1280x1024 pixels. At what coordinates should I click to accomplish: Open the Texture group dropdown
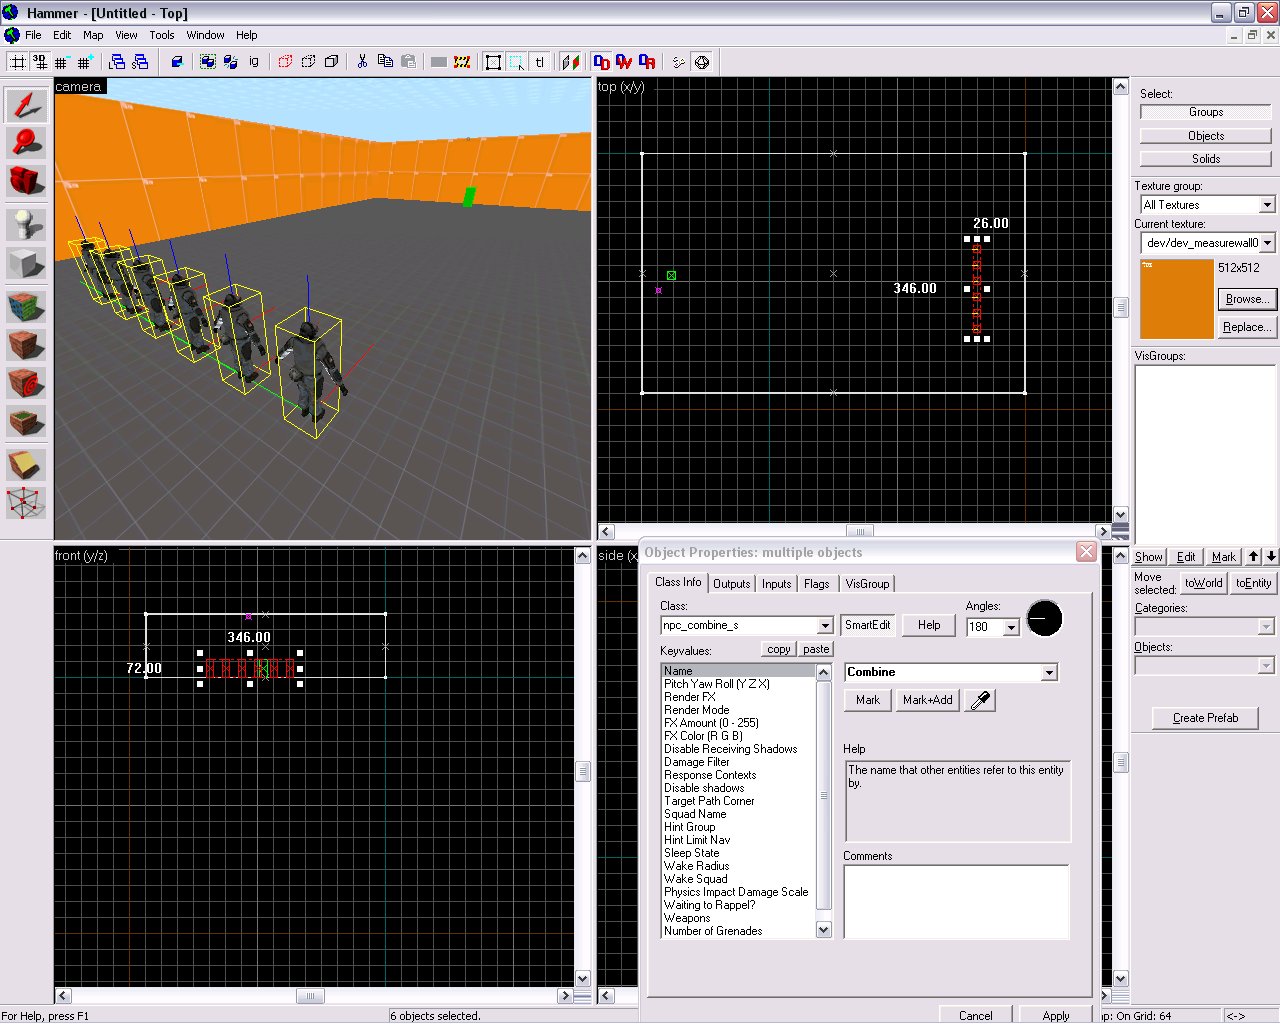(1267, 205)
